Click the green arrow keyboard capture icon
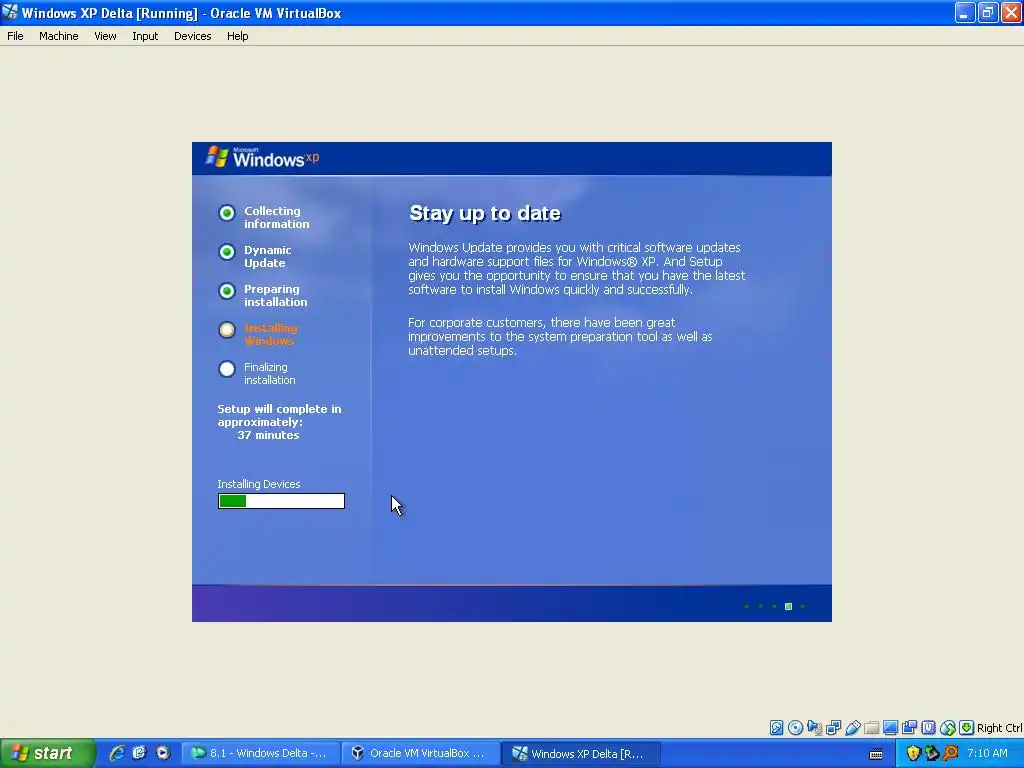 click(967, 728)
